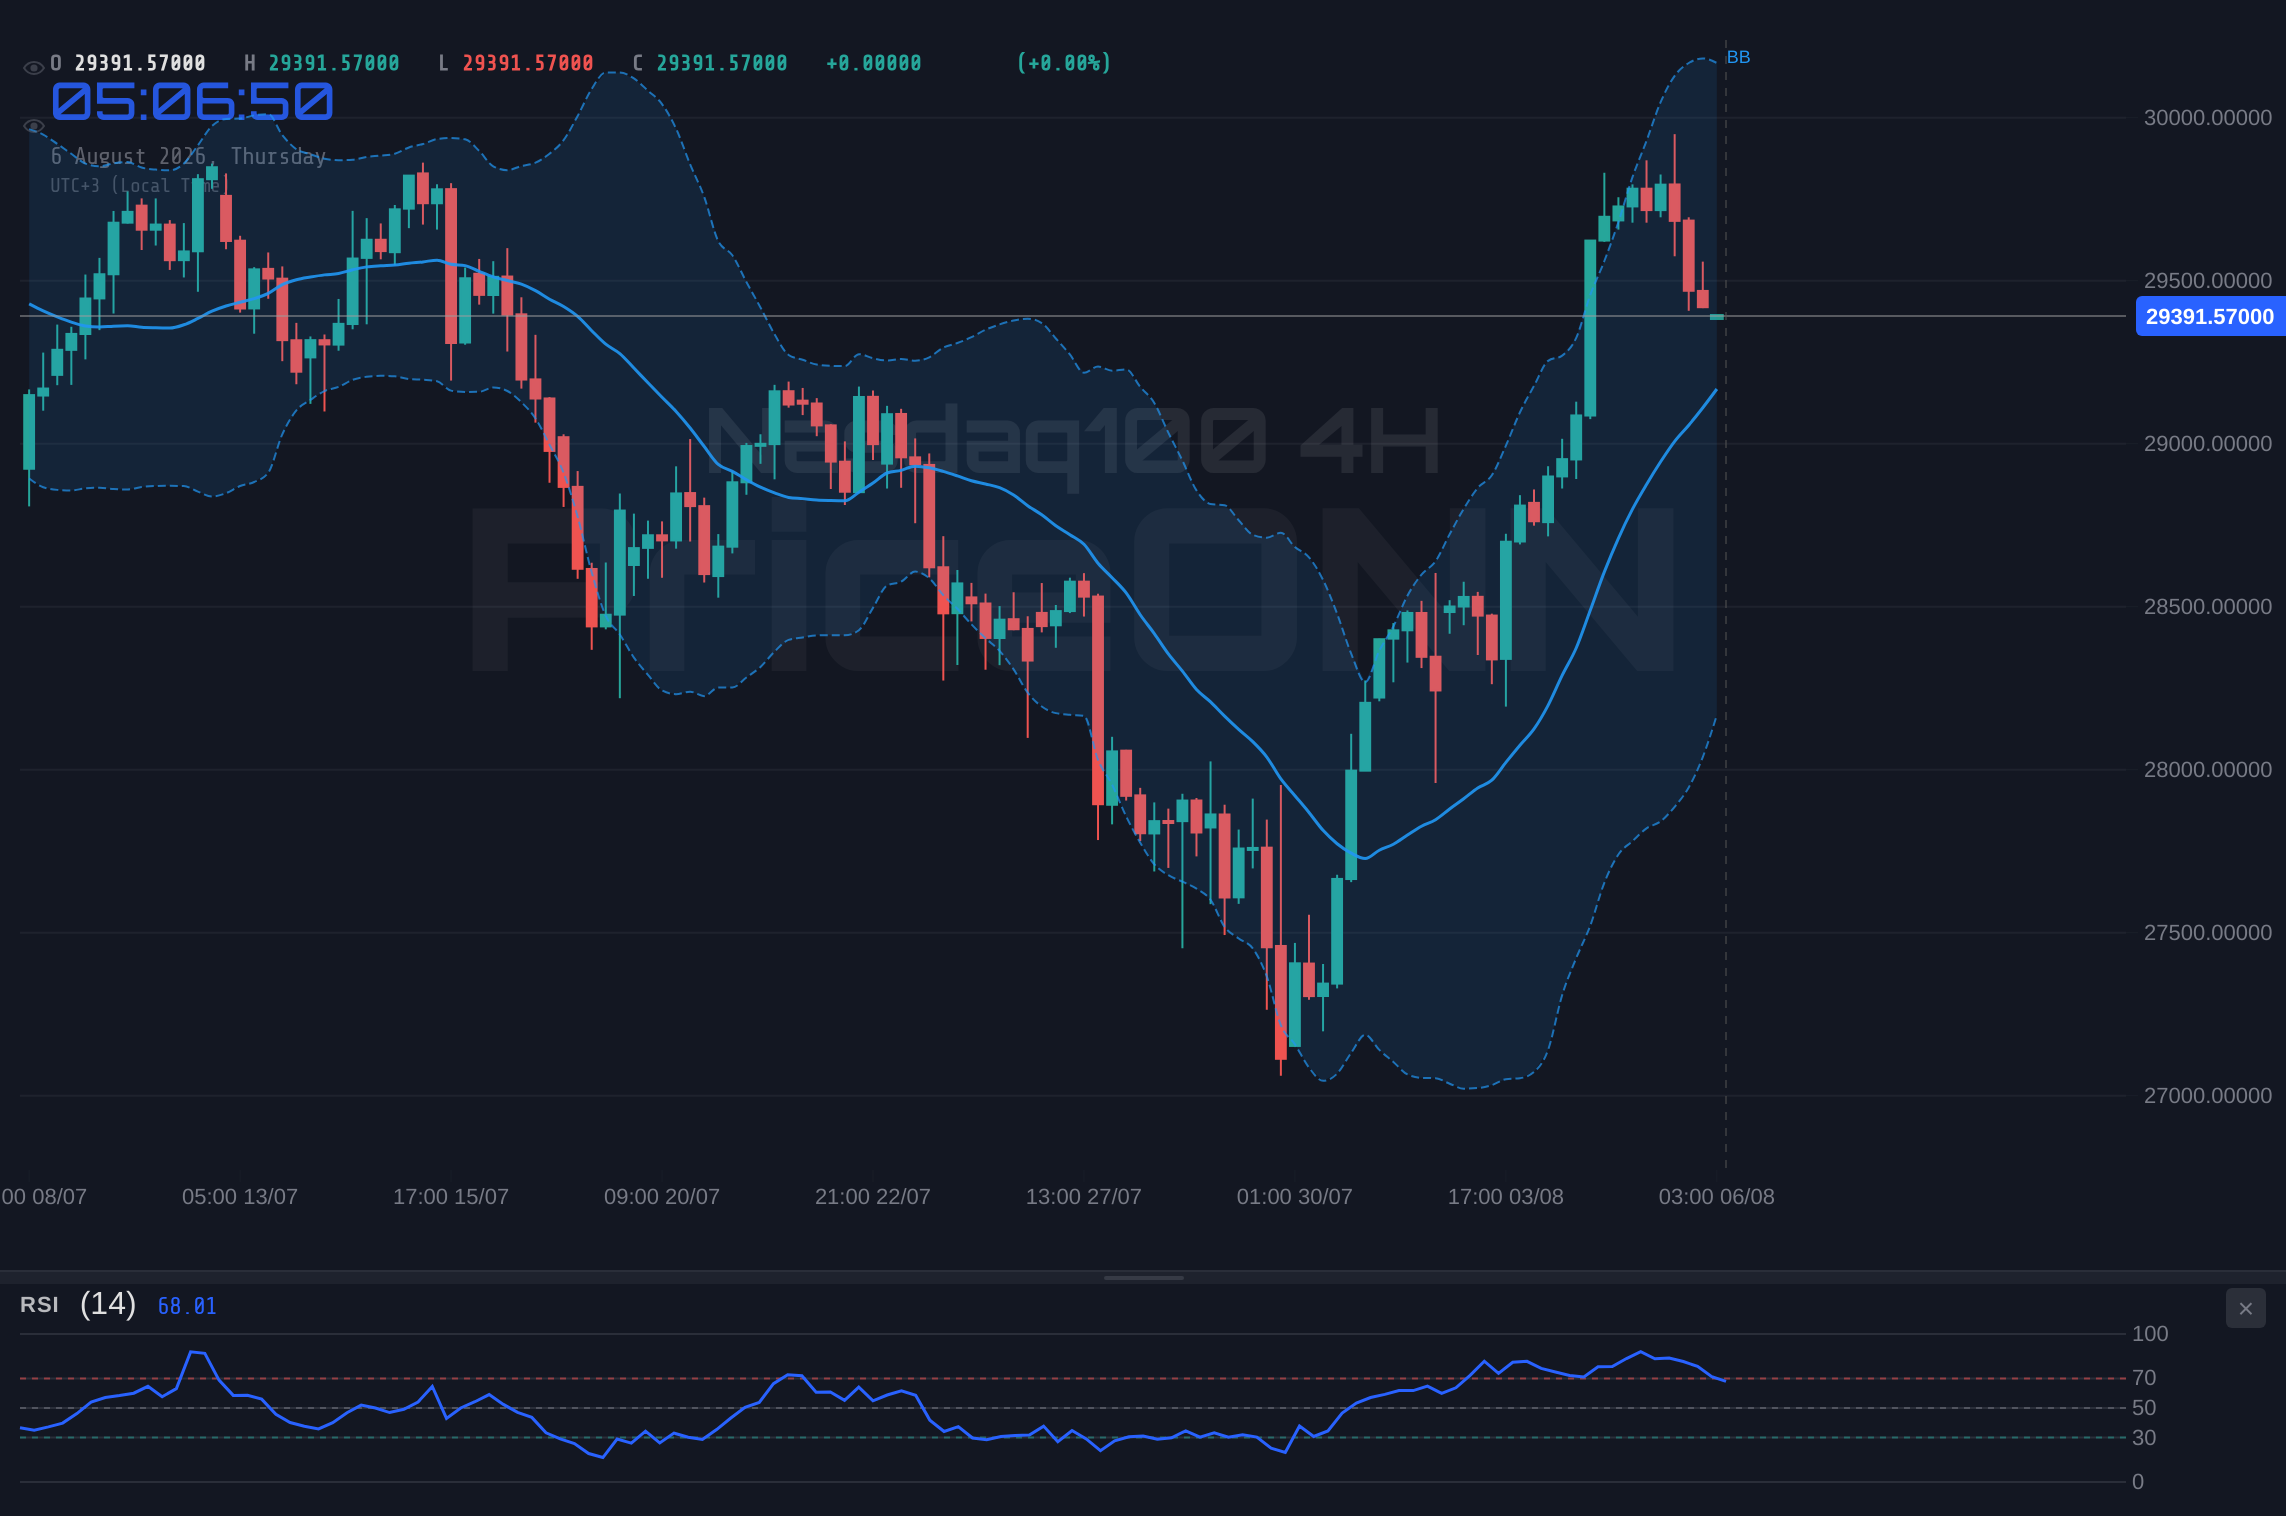Click the 17:00 03/08 time axis label
The image size is (2286, 1516).
point(1506,1197)
